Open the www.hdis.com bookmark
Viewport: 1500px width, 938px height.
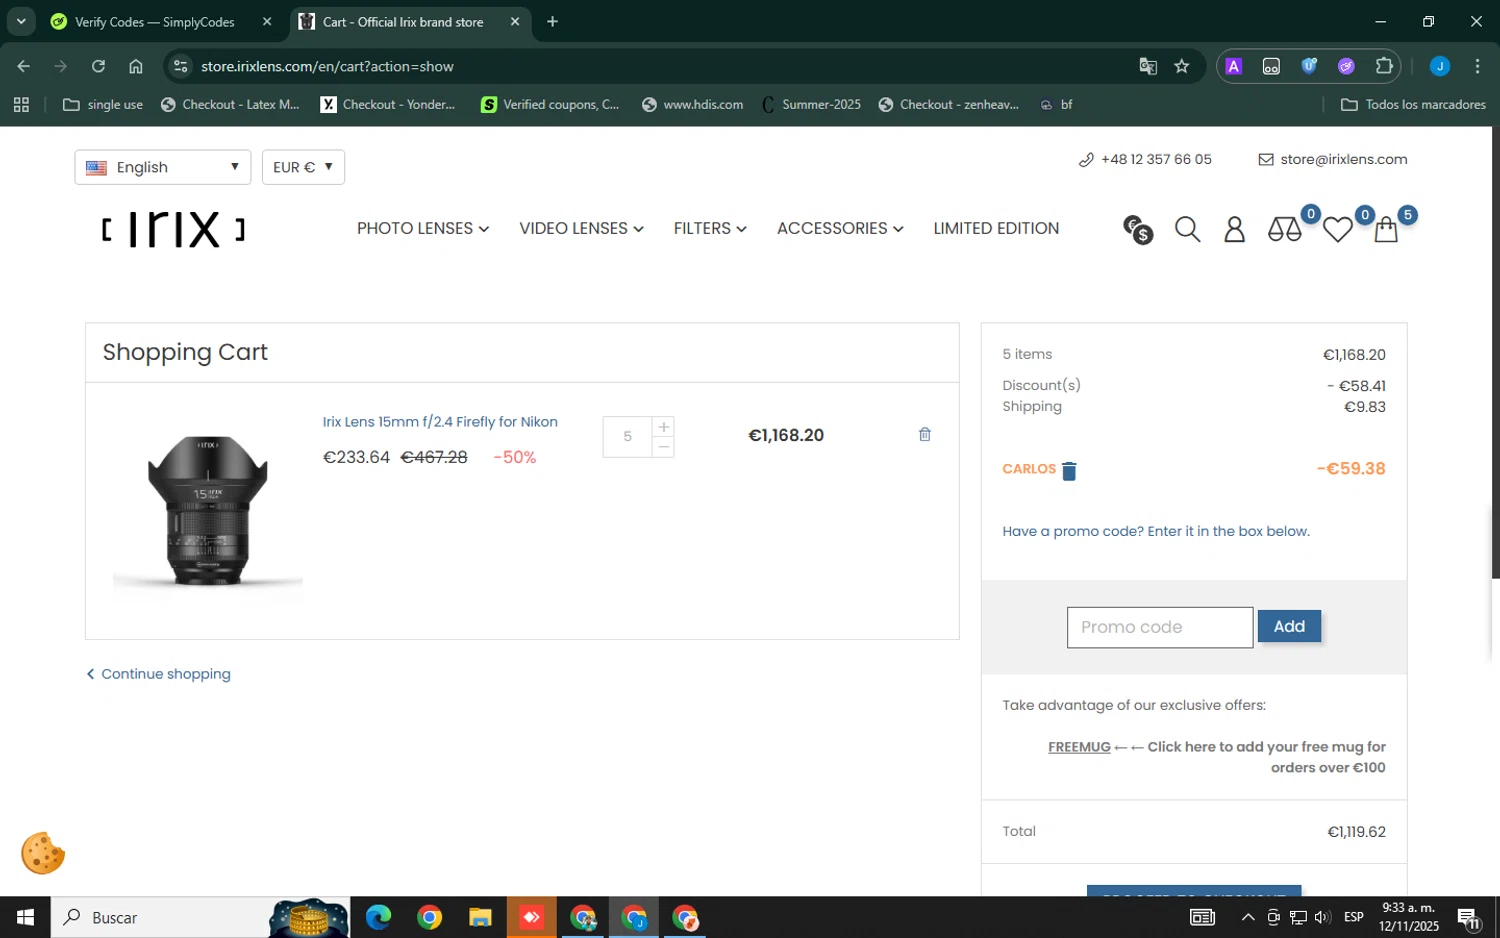coord(692,104)
